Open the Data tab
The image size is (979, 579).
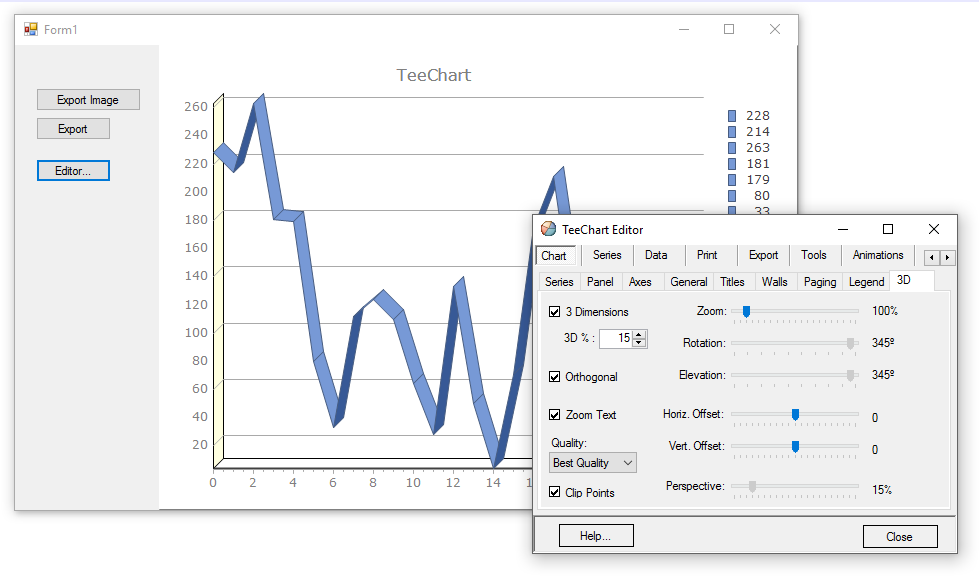(656, 255)
